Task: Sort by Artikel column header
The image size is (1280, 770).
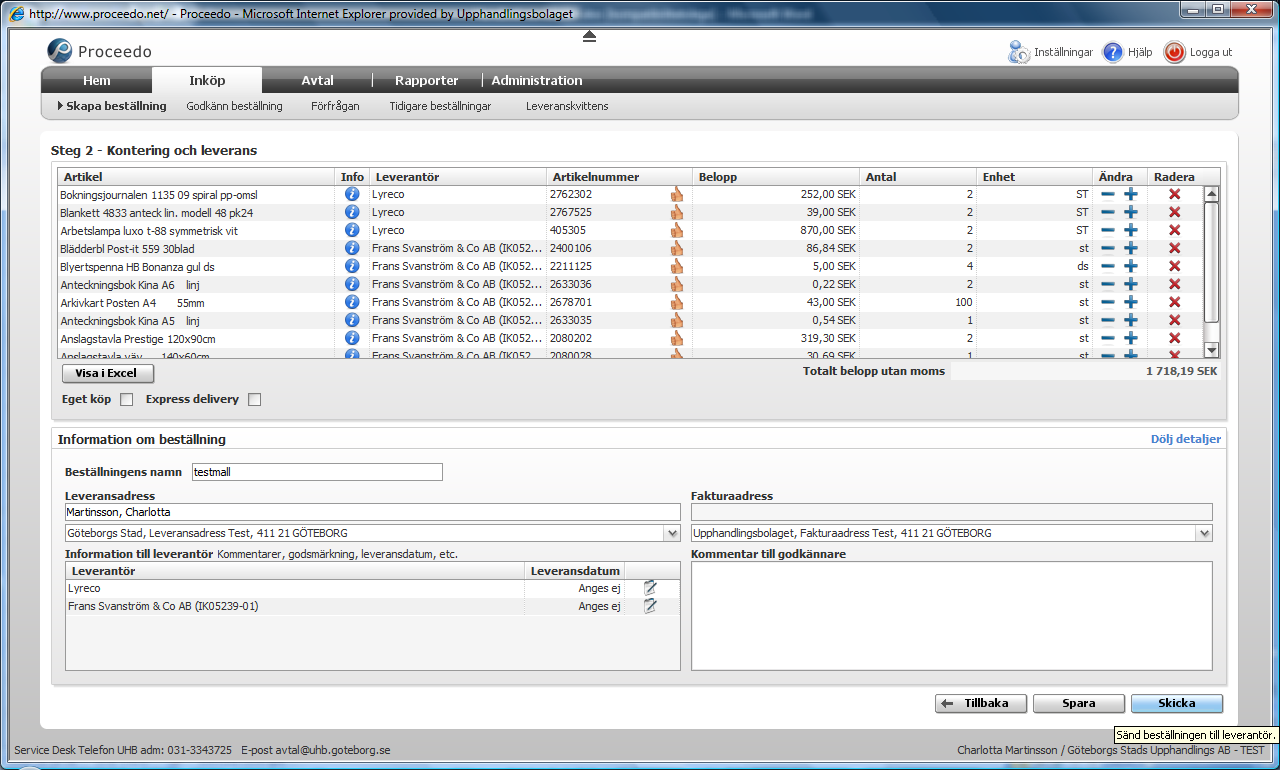Action: point(197,177)
